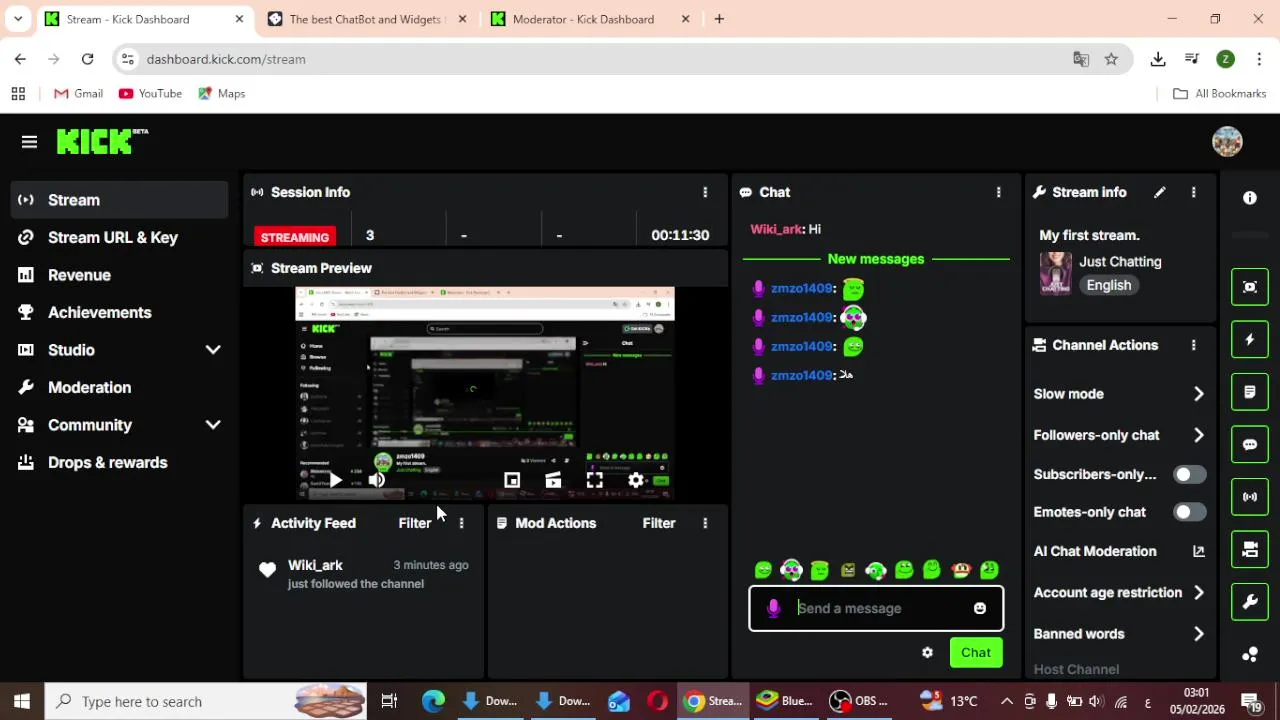Image resolution: width=1280 pixels, height=720 pixels.
Task: Go to Stream URL & Key
Action: click(x=120, y=237)
